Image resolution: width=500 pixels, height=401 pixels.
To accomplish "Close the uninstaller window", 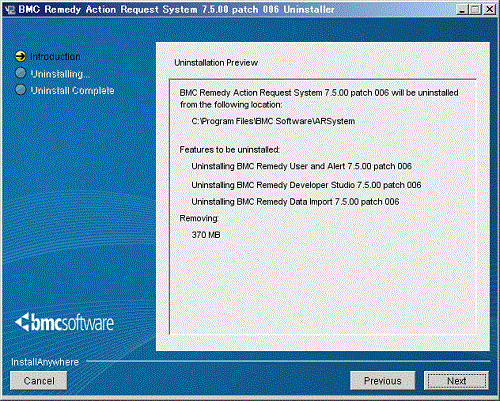I will point(489,9).
